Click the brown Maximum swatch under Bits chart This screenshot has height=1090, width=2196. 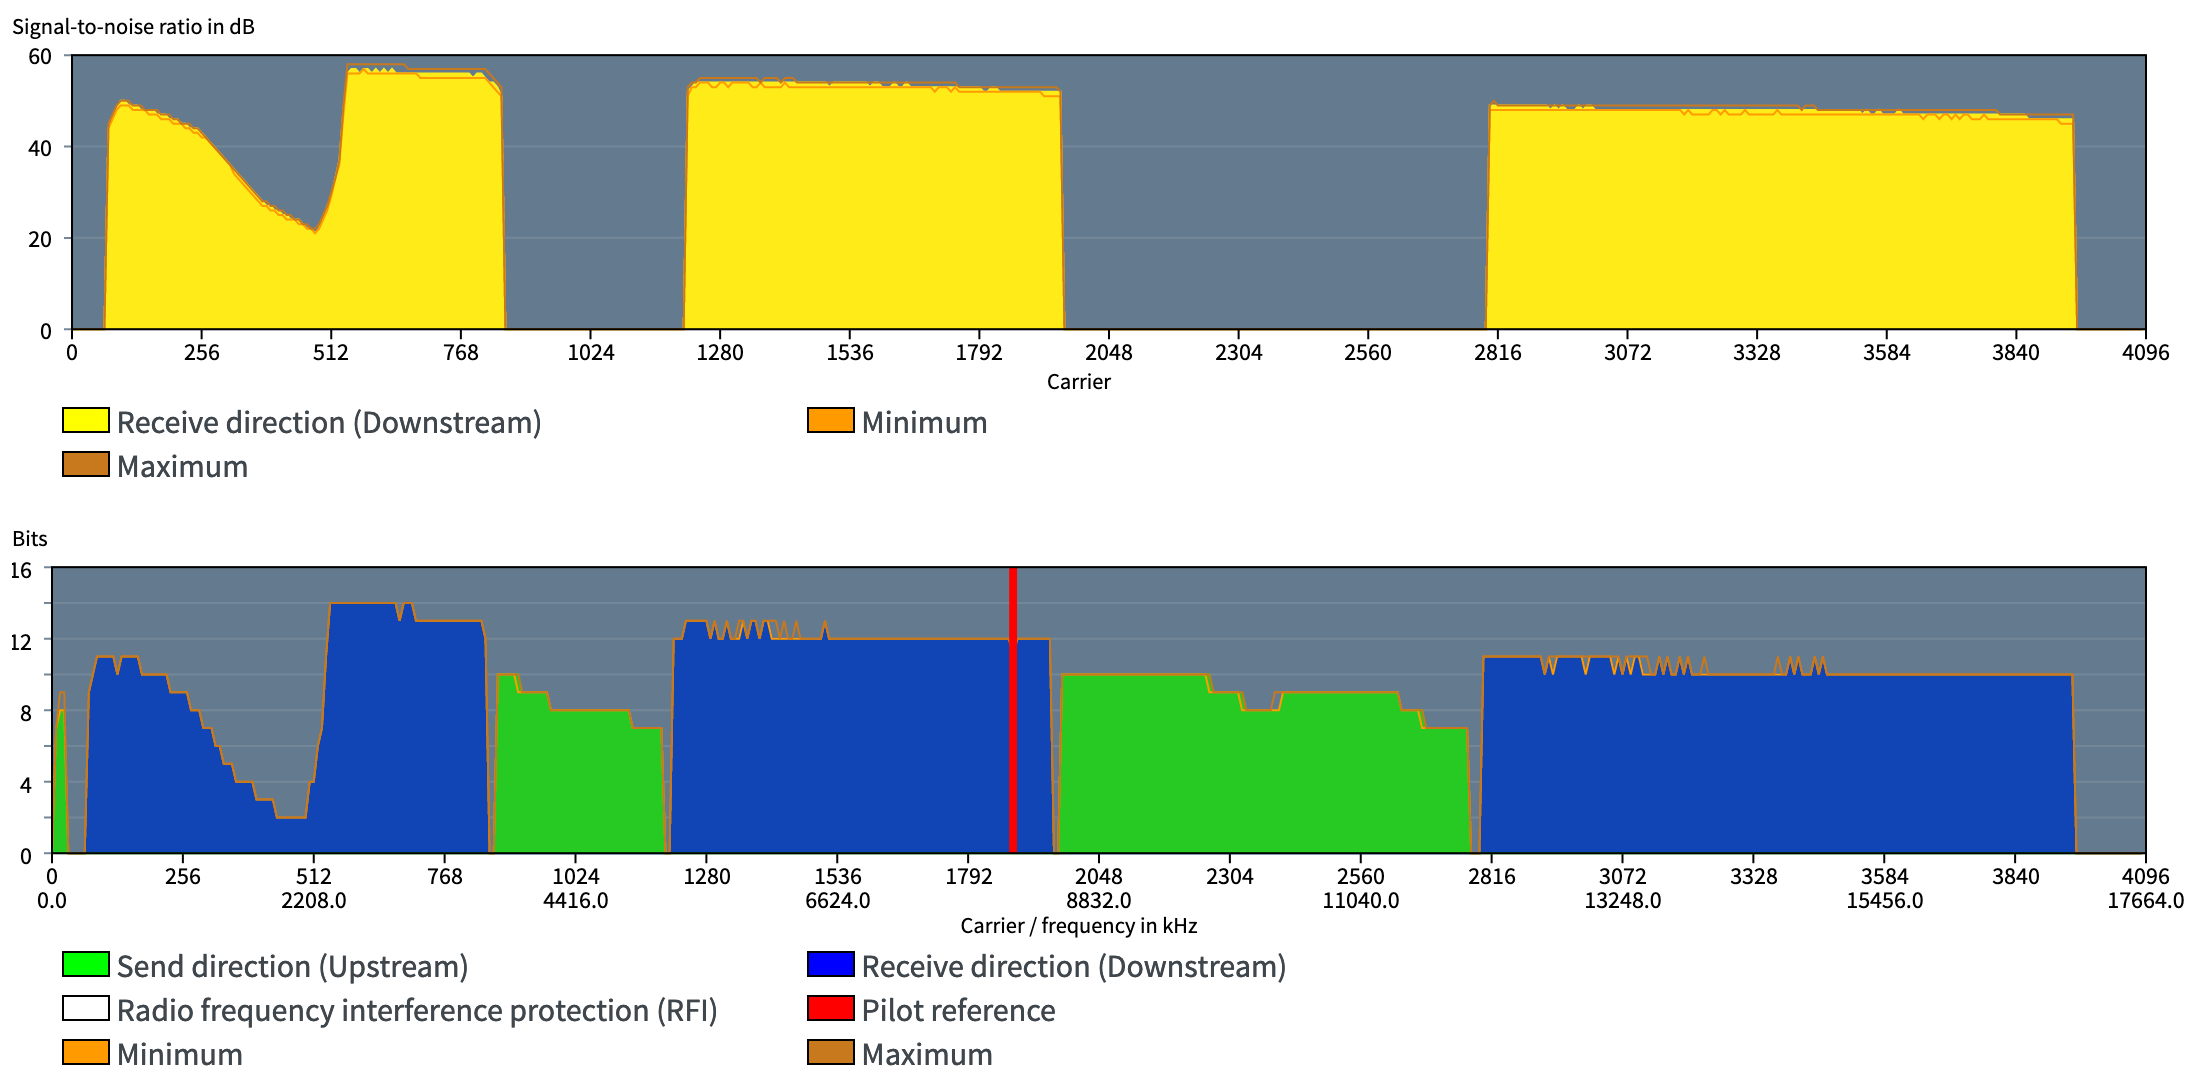pyautogui.click(x=831, y=1053)
